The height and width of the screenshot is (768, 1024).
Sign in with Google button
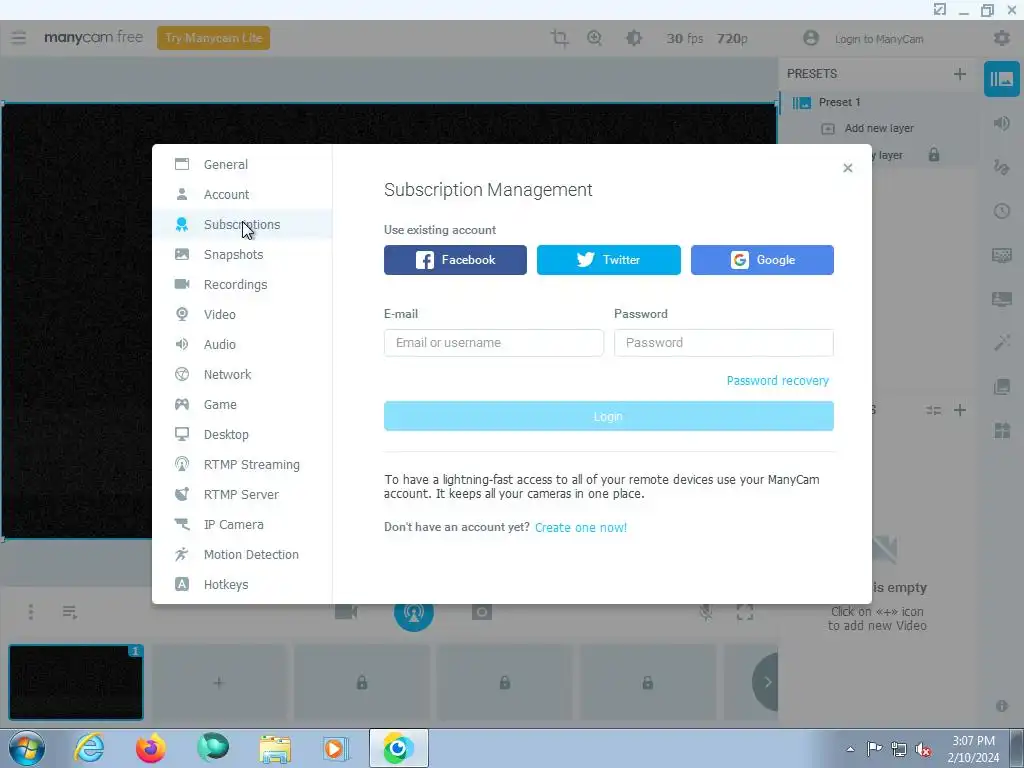[762, 260]
